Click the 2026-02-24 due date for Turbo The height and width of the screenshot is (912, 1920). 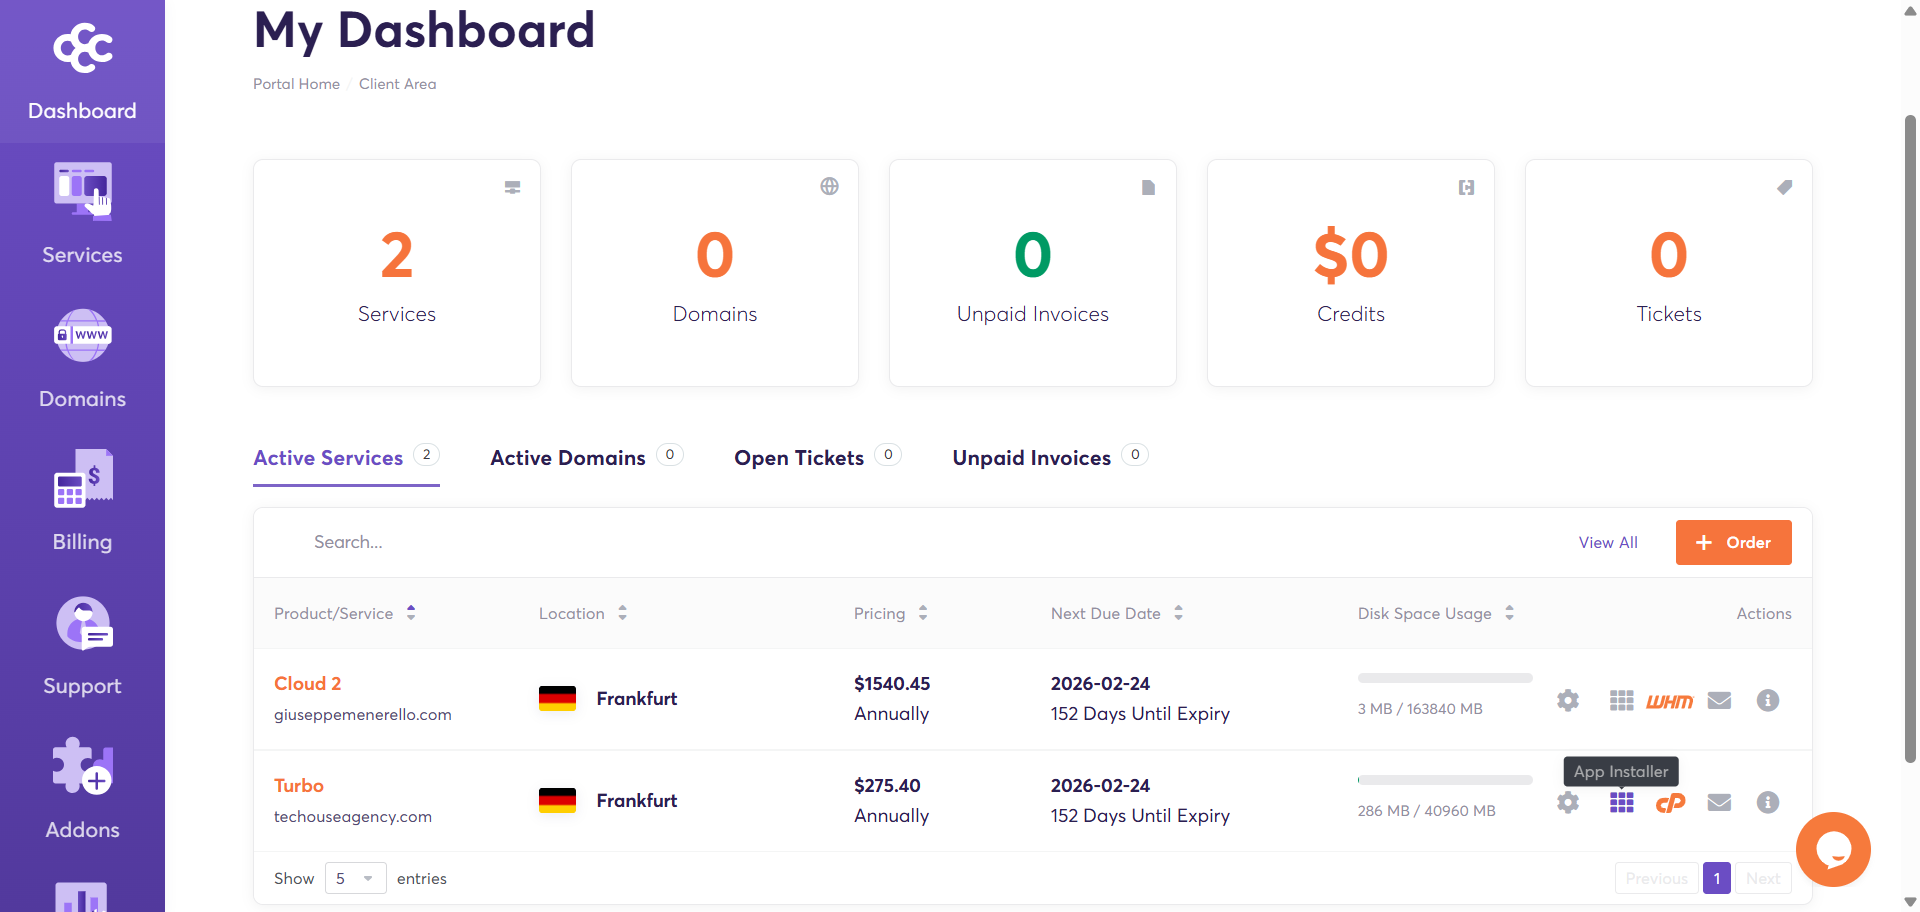click(x=1100, y=785)
